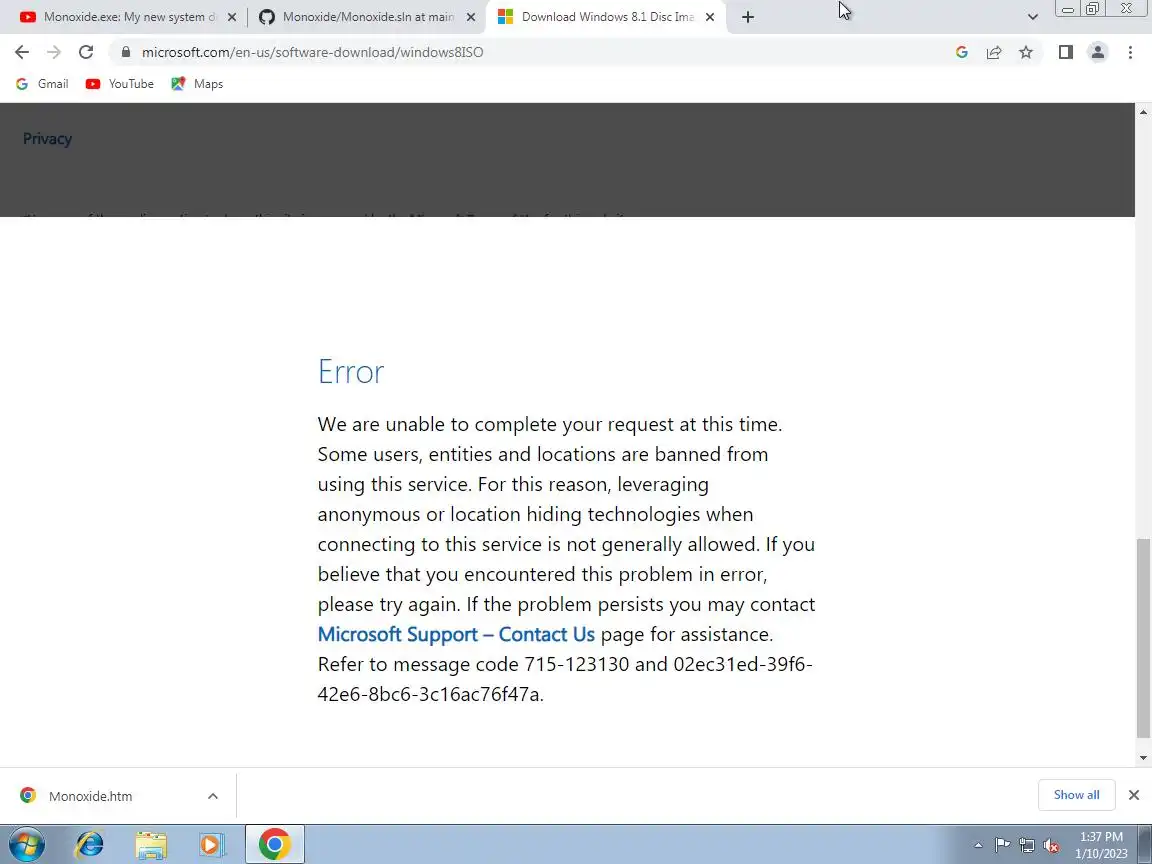Switch to the Monoxide.exe YouTube tab
1152x864 pixels.
(121, 17)
